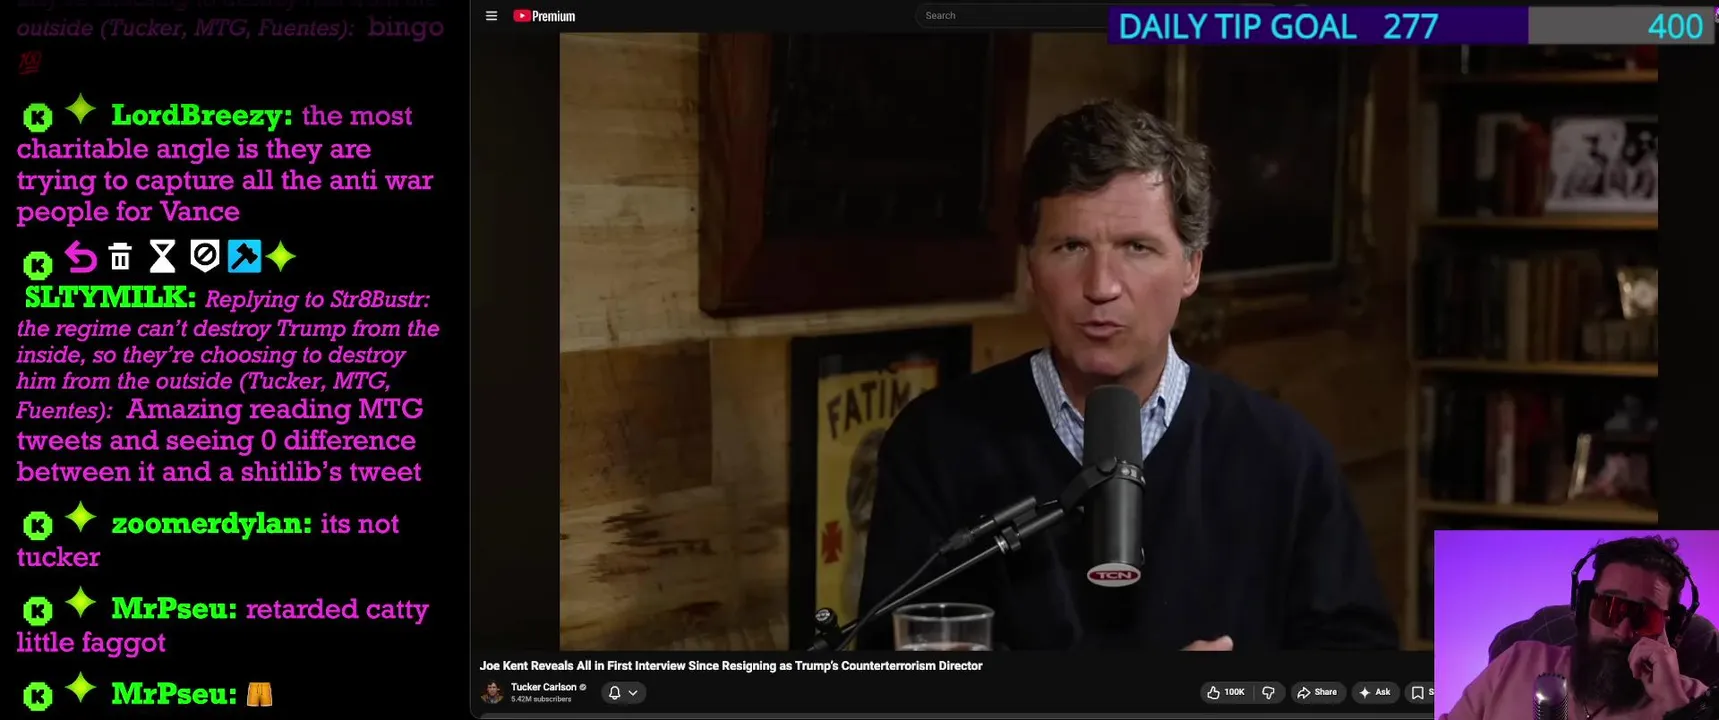The width and height of the screenshot is (1719, 720).
Task: Click the 'bingo' chat message text
Action: [x=405, y=27]
